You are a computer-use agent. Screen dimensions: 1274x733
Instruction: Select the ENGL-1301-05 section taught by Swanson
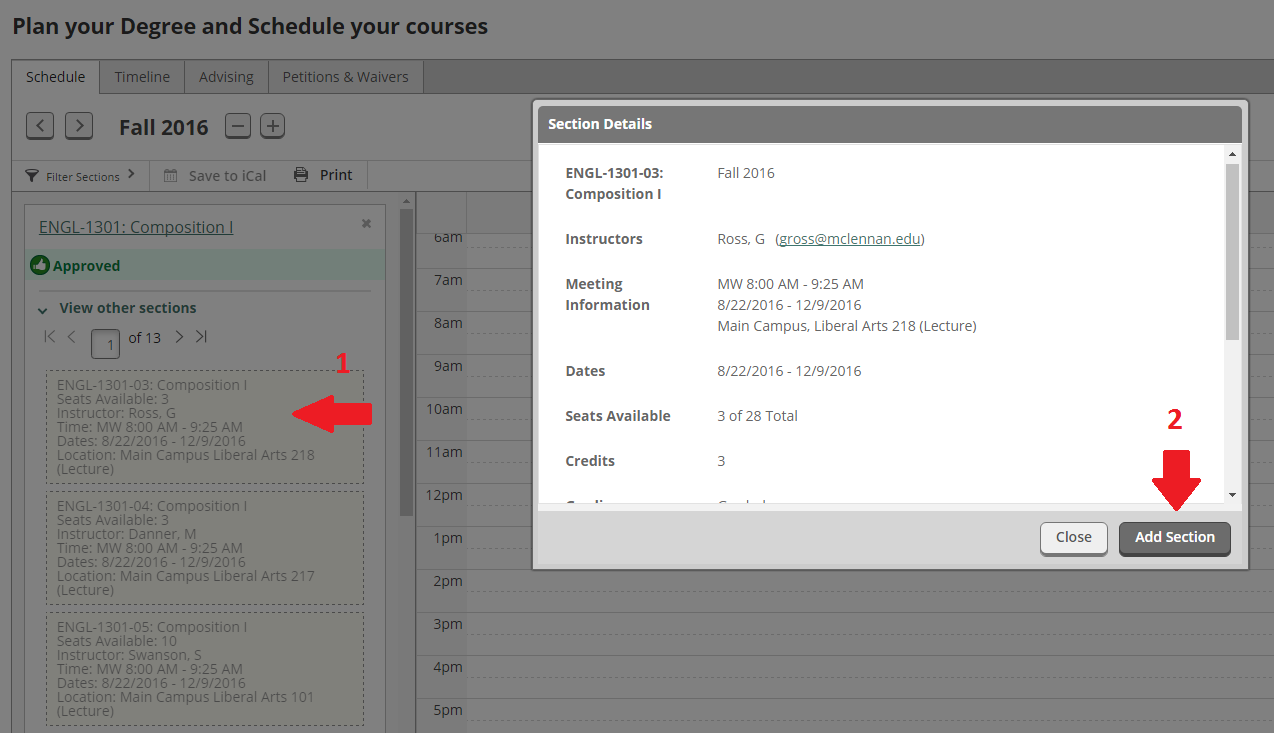(x=204, y=668)
